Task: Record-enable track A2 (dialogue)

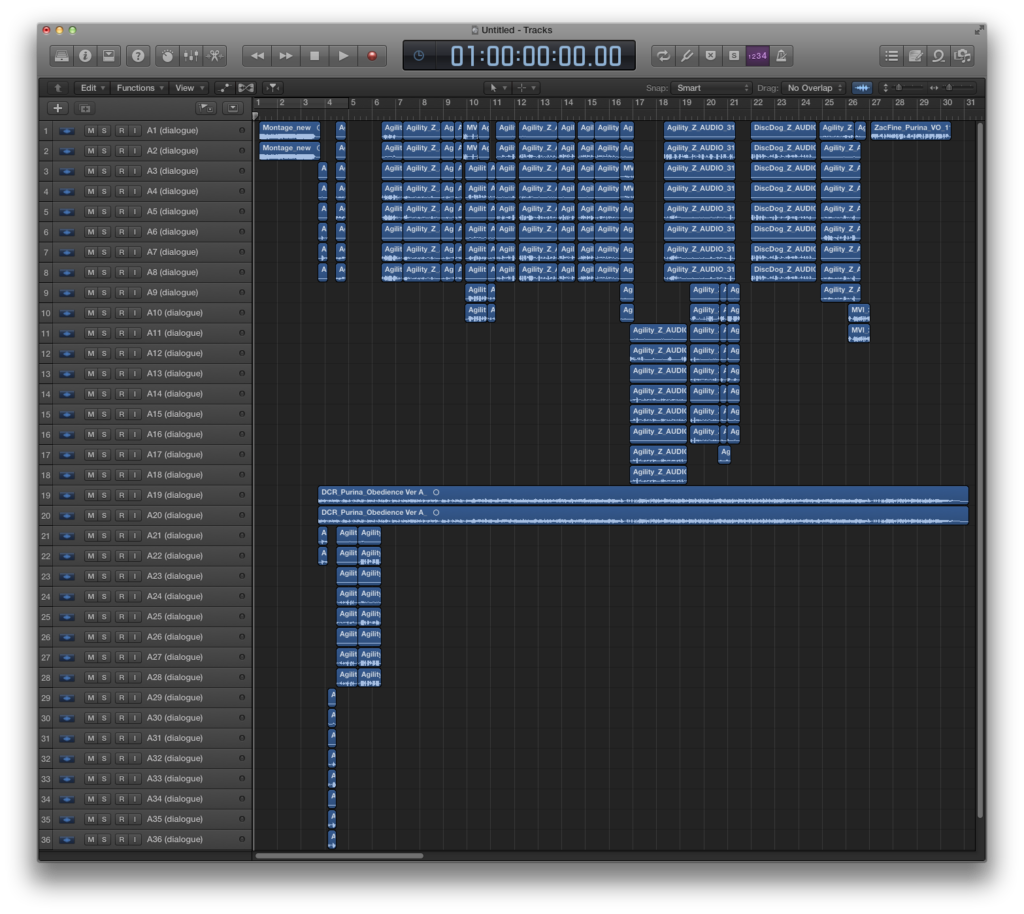Action: coord(121,151)
